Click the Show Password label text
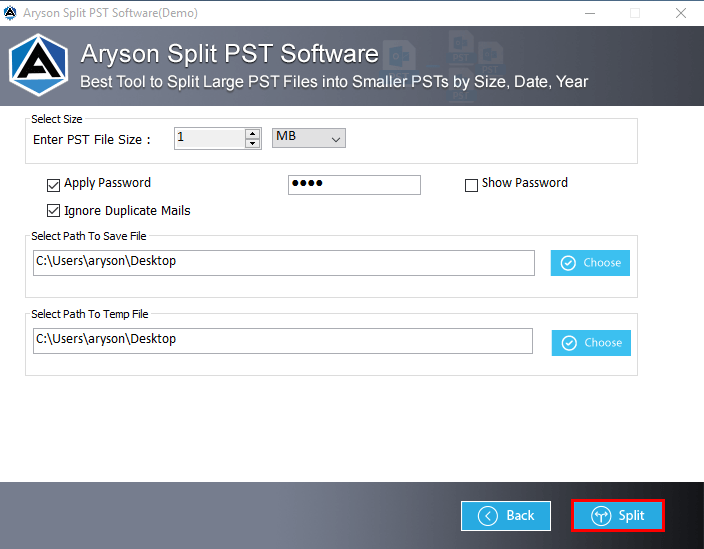Image resolution: width=704 pixels, height=549 pixels. (x=524, y=183)
